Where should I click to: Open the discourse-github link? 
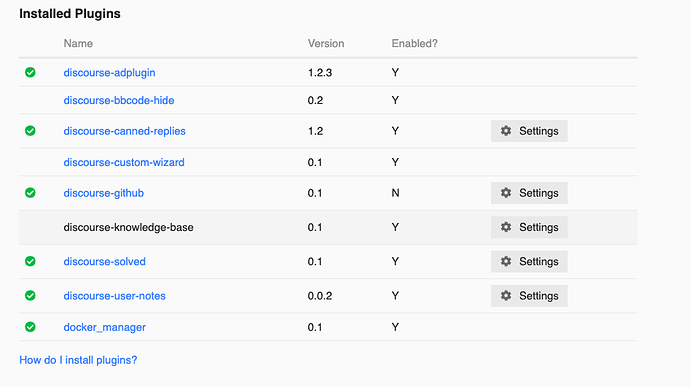pyautogui.click(x=103, y=193)
